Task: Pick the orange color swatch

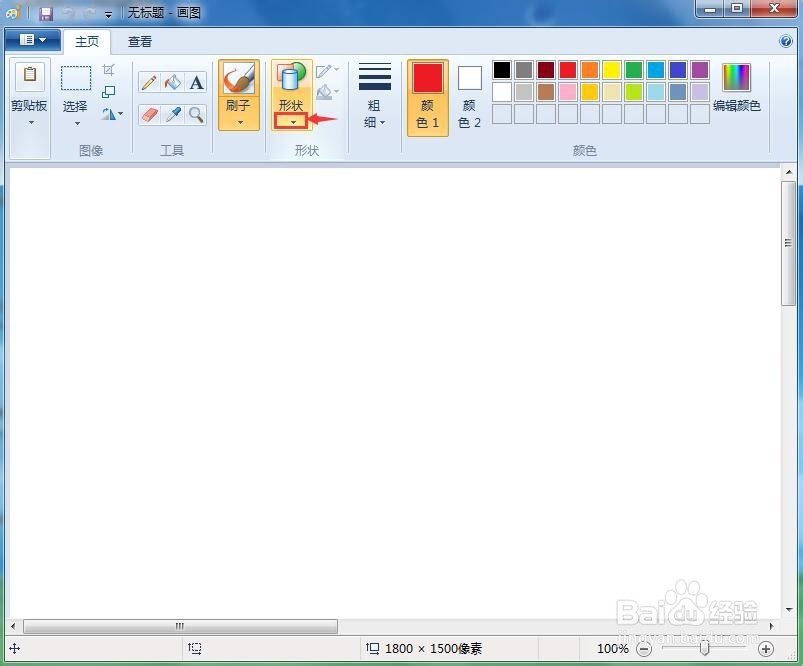Action: click(x=590, y=70)
